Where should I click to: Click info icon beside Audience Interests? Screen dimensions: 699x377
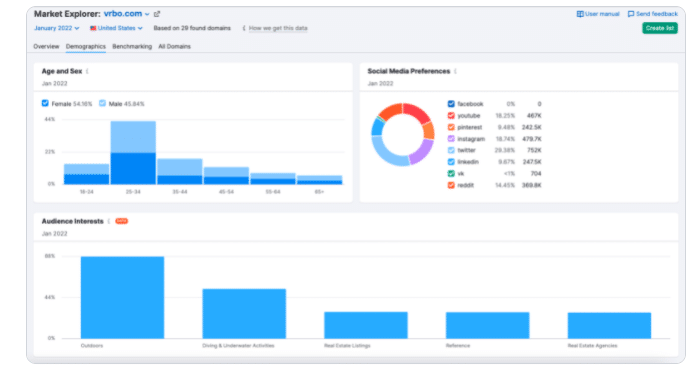(x=109, y=221)
